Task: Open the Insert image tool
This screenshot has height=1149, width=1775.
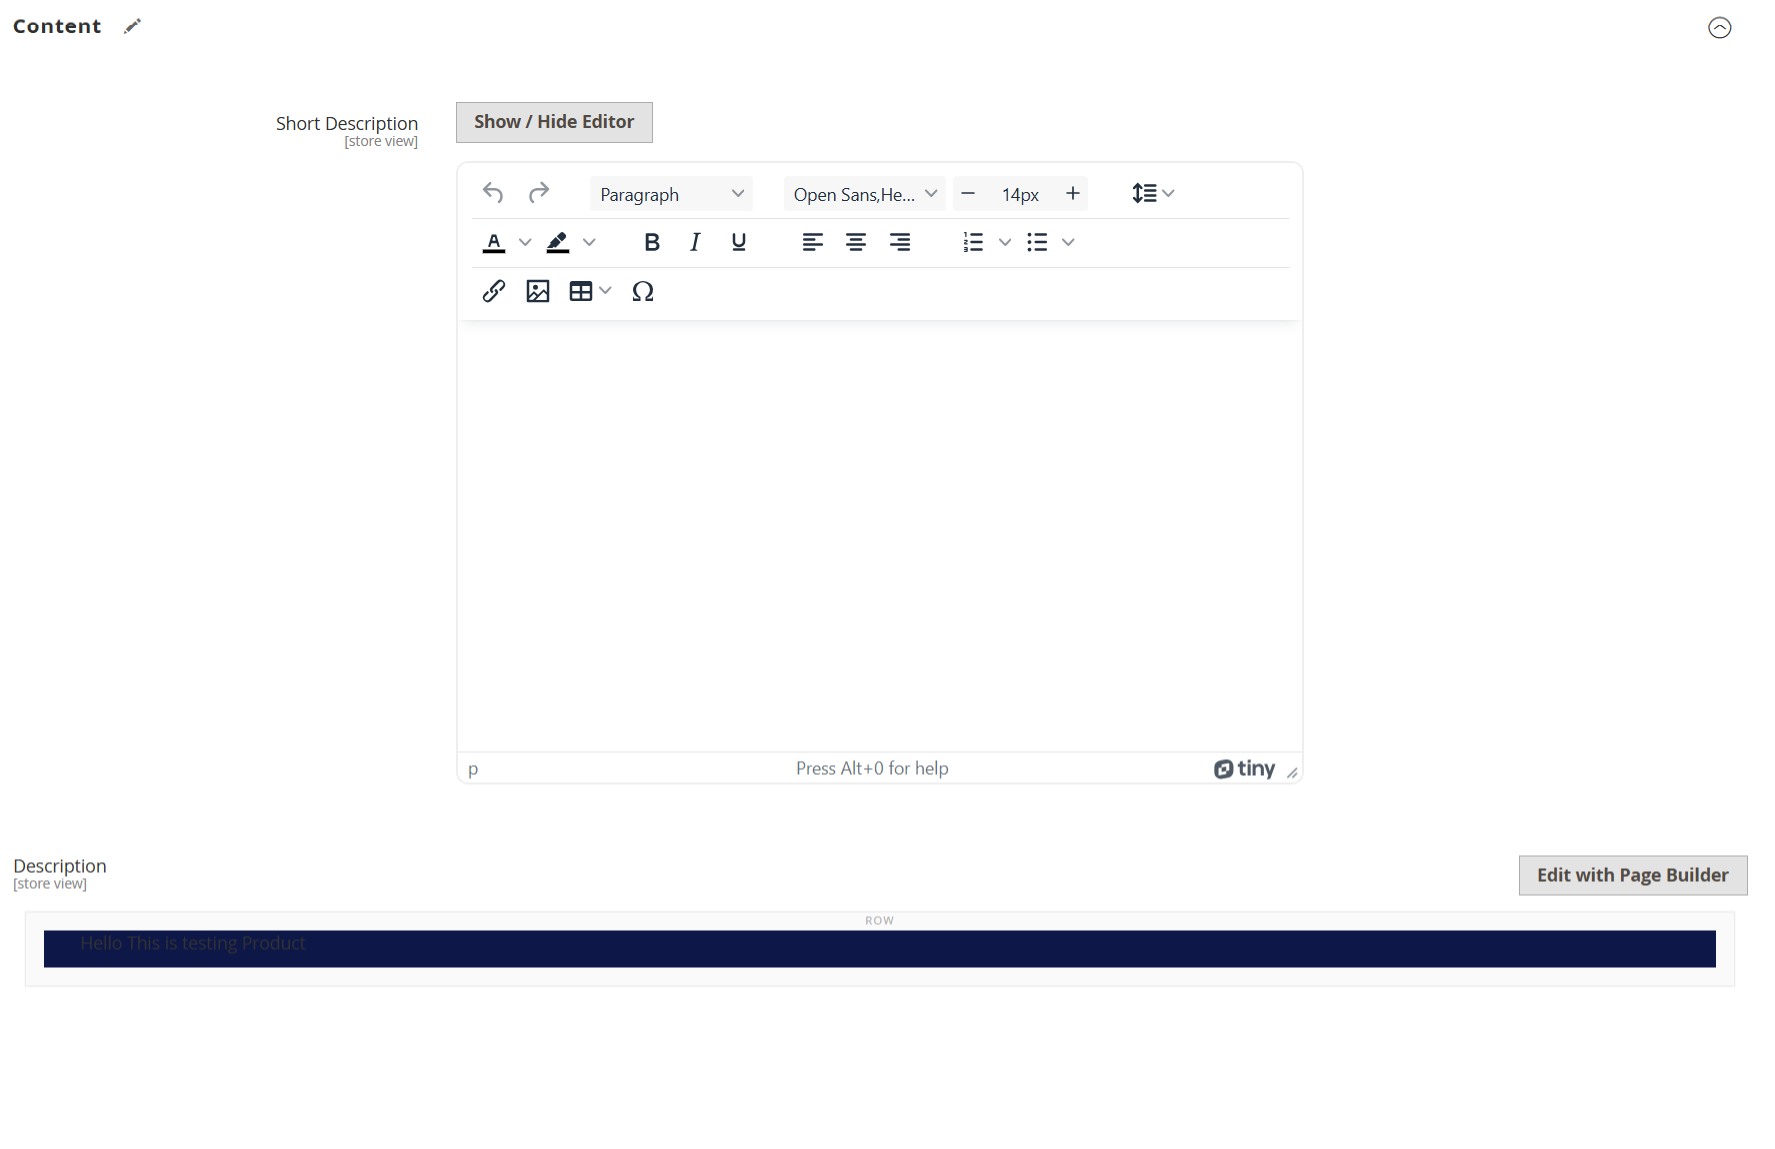Action: coord(538,291)
